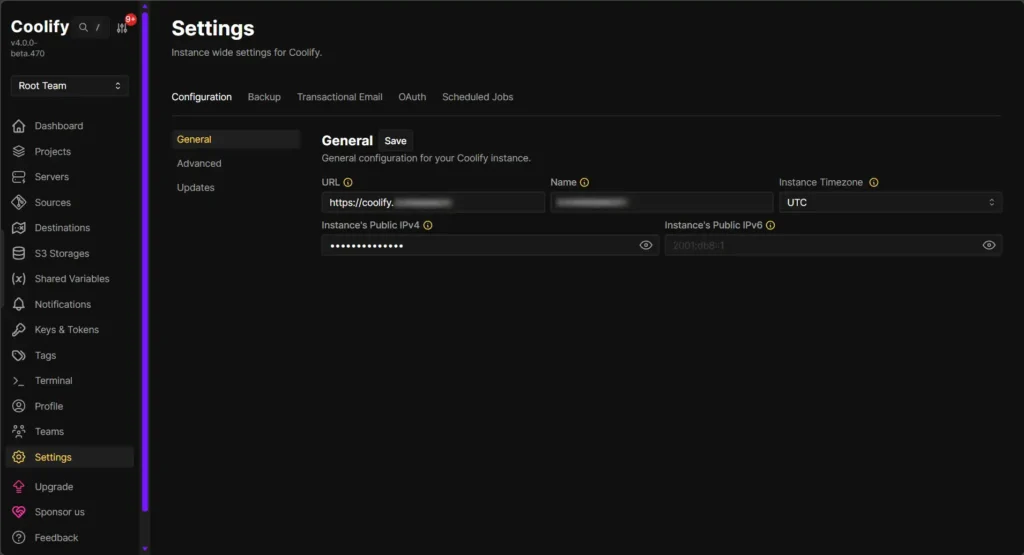The width and height of the screenshot is (1024, 555).
Task: Open the Profile user icon
Action: [x=19, y=406]
